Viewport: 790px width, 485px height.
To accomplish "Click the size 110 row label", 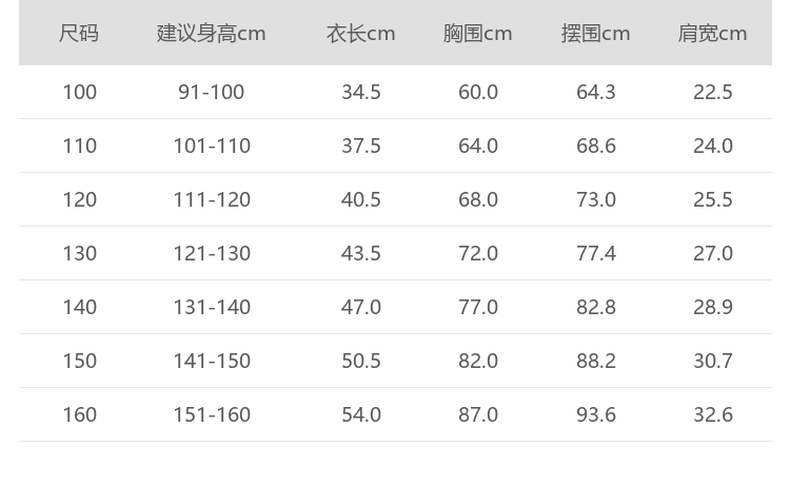I will 79,146.
